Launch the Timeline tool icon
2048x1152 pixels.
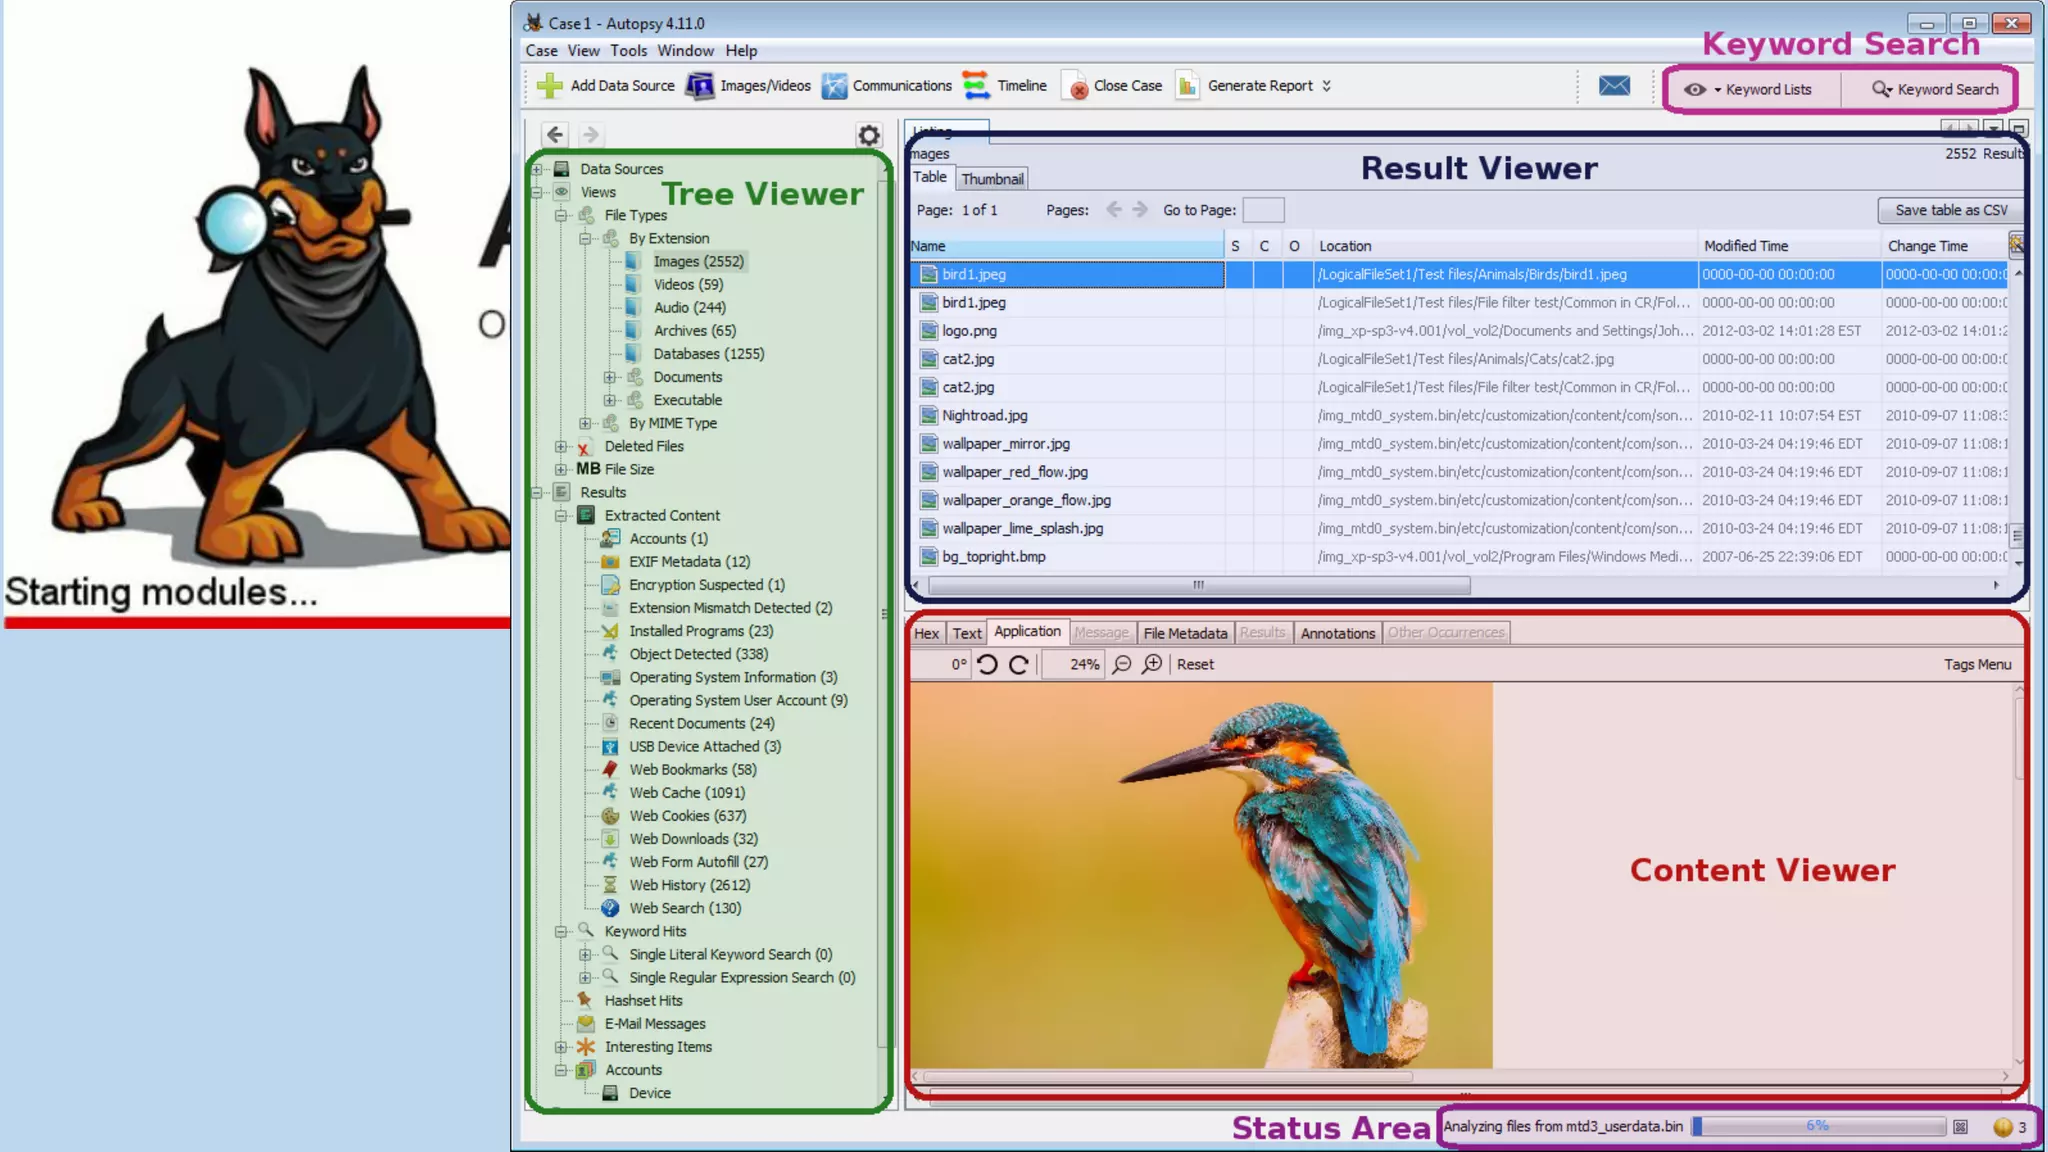[x=976, y=86]
